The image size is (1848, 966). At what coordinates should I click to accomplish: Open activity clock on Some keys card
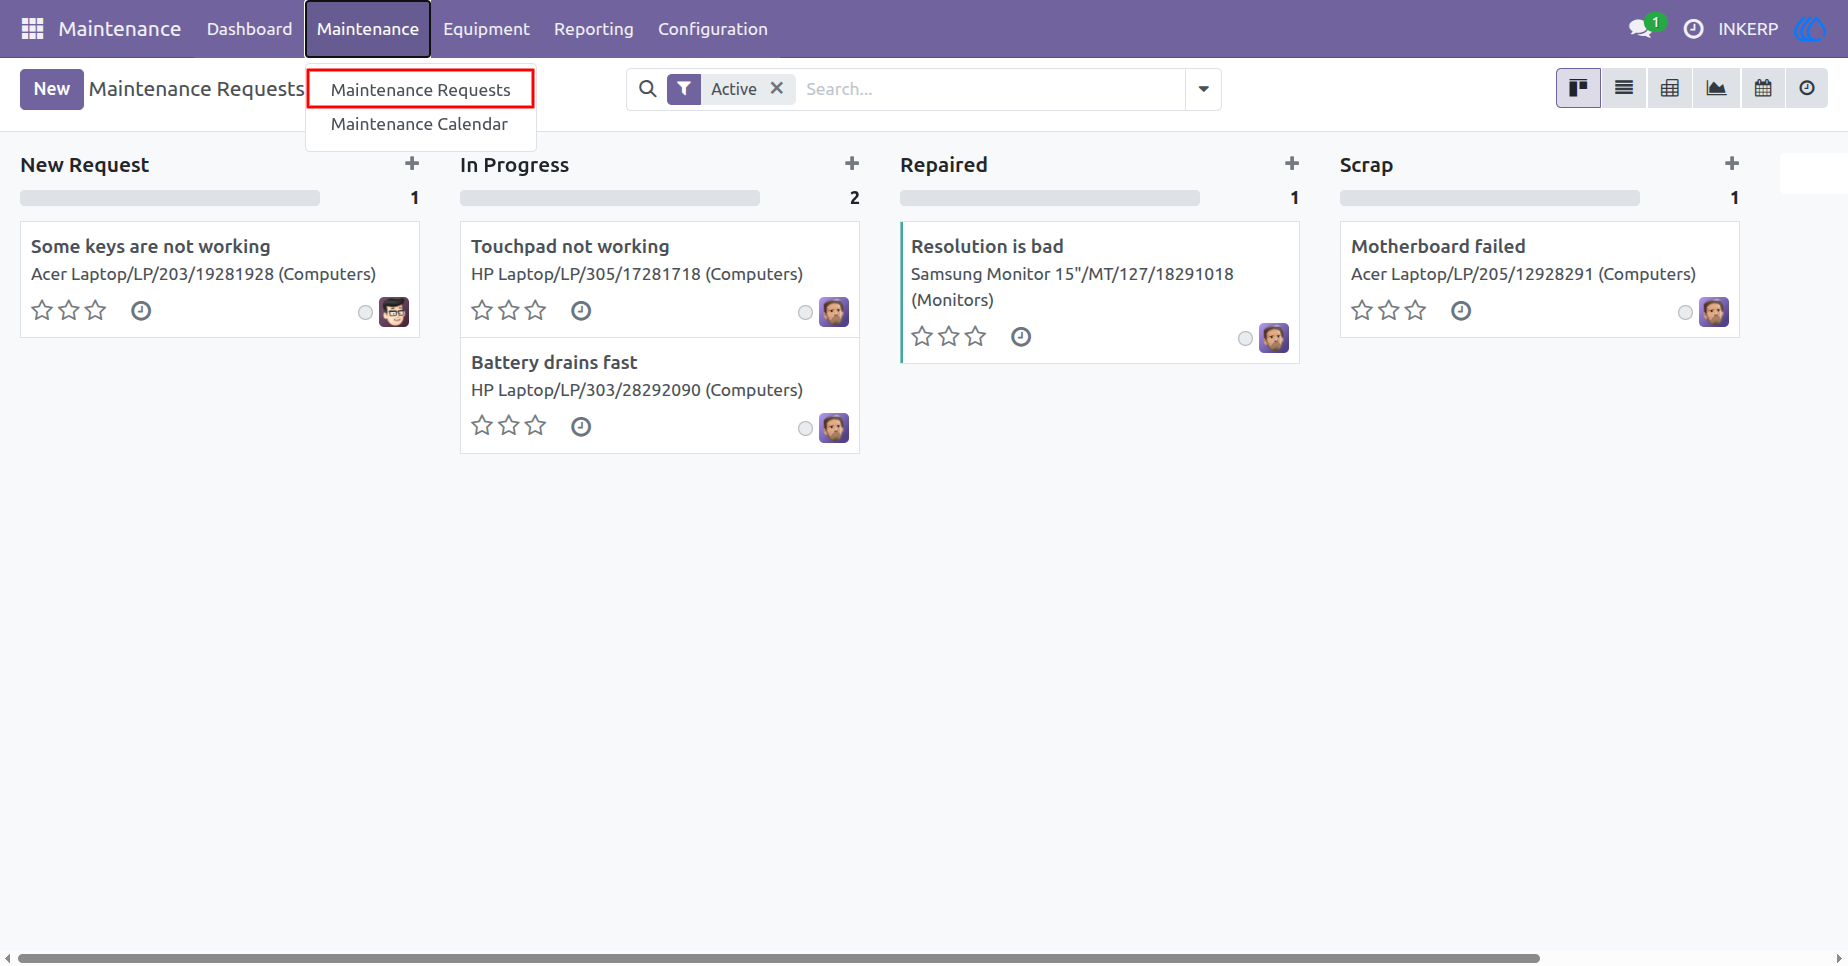[141, 311]
